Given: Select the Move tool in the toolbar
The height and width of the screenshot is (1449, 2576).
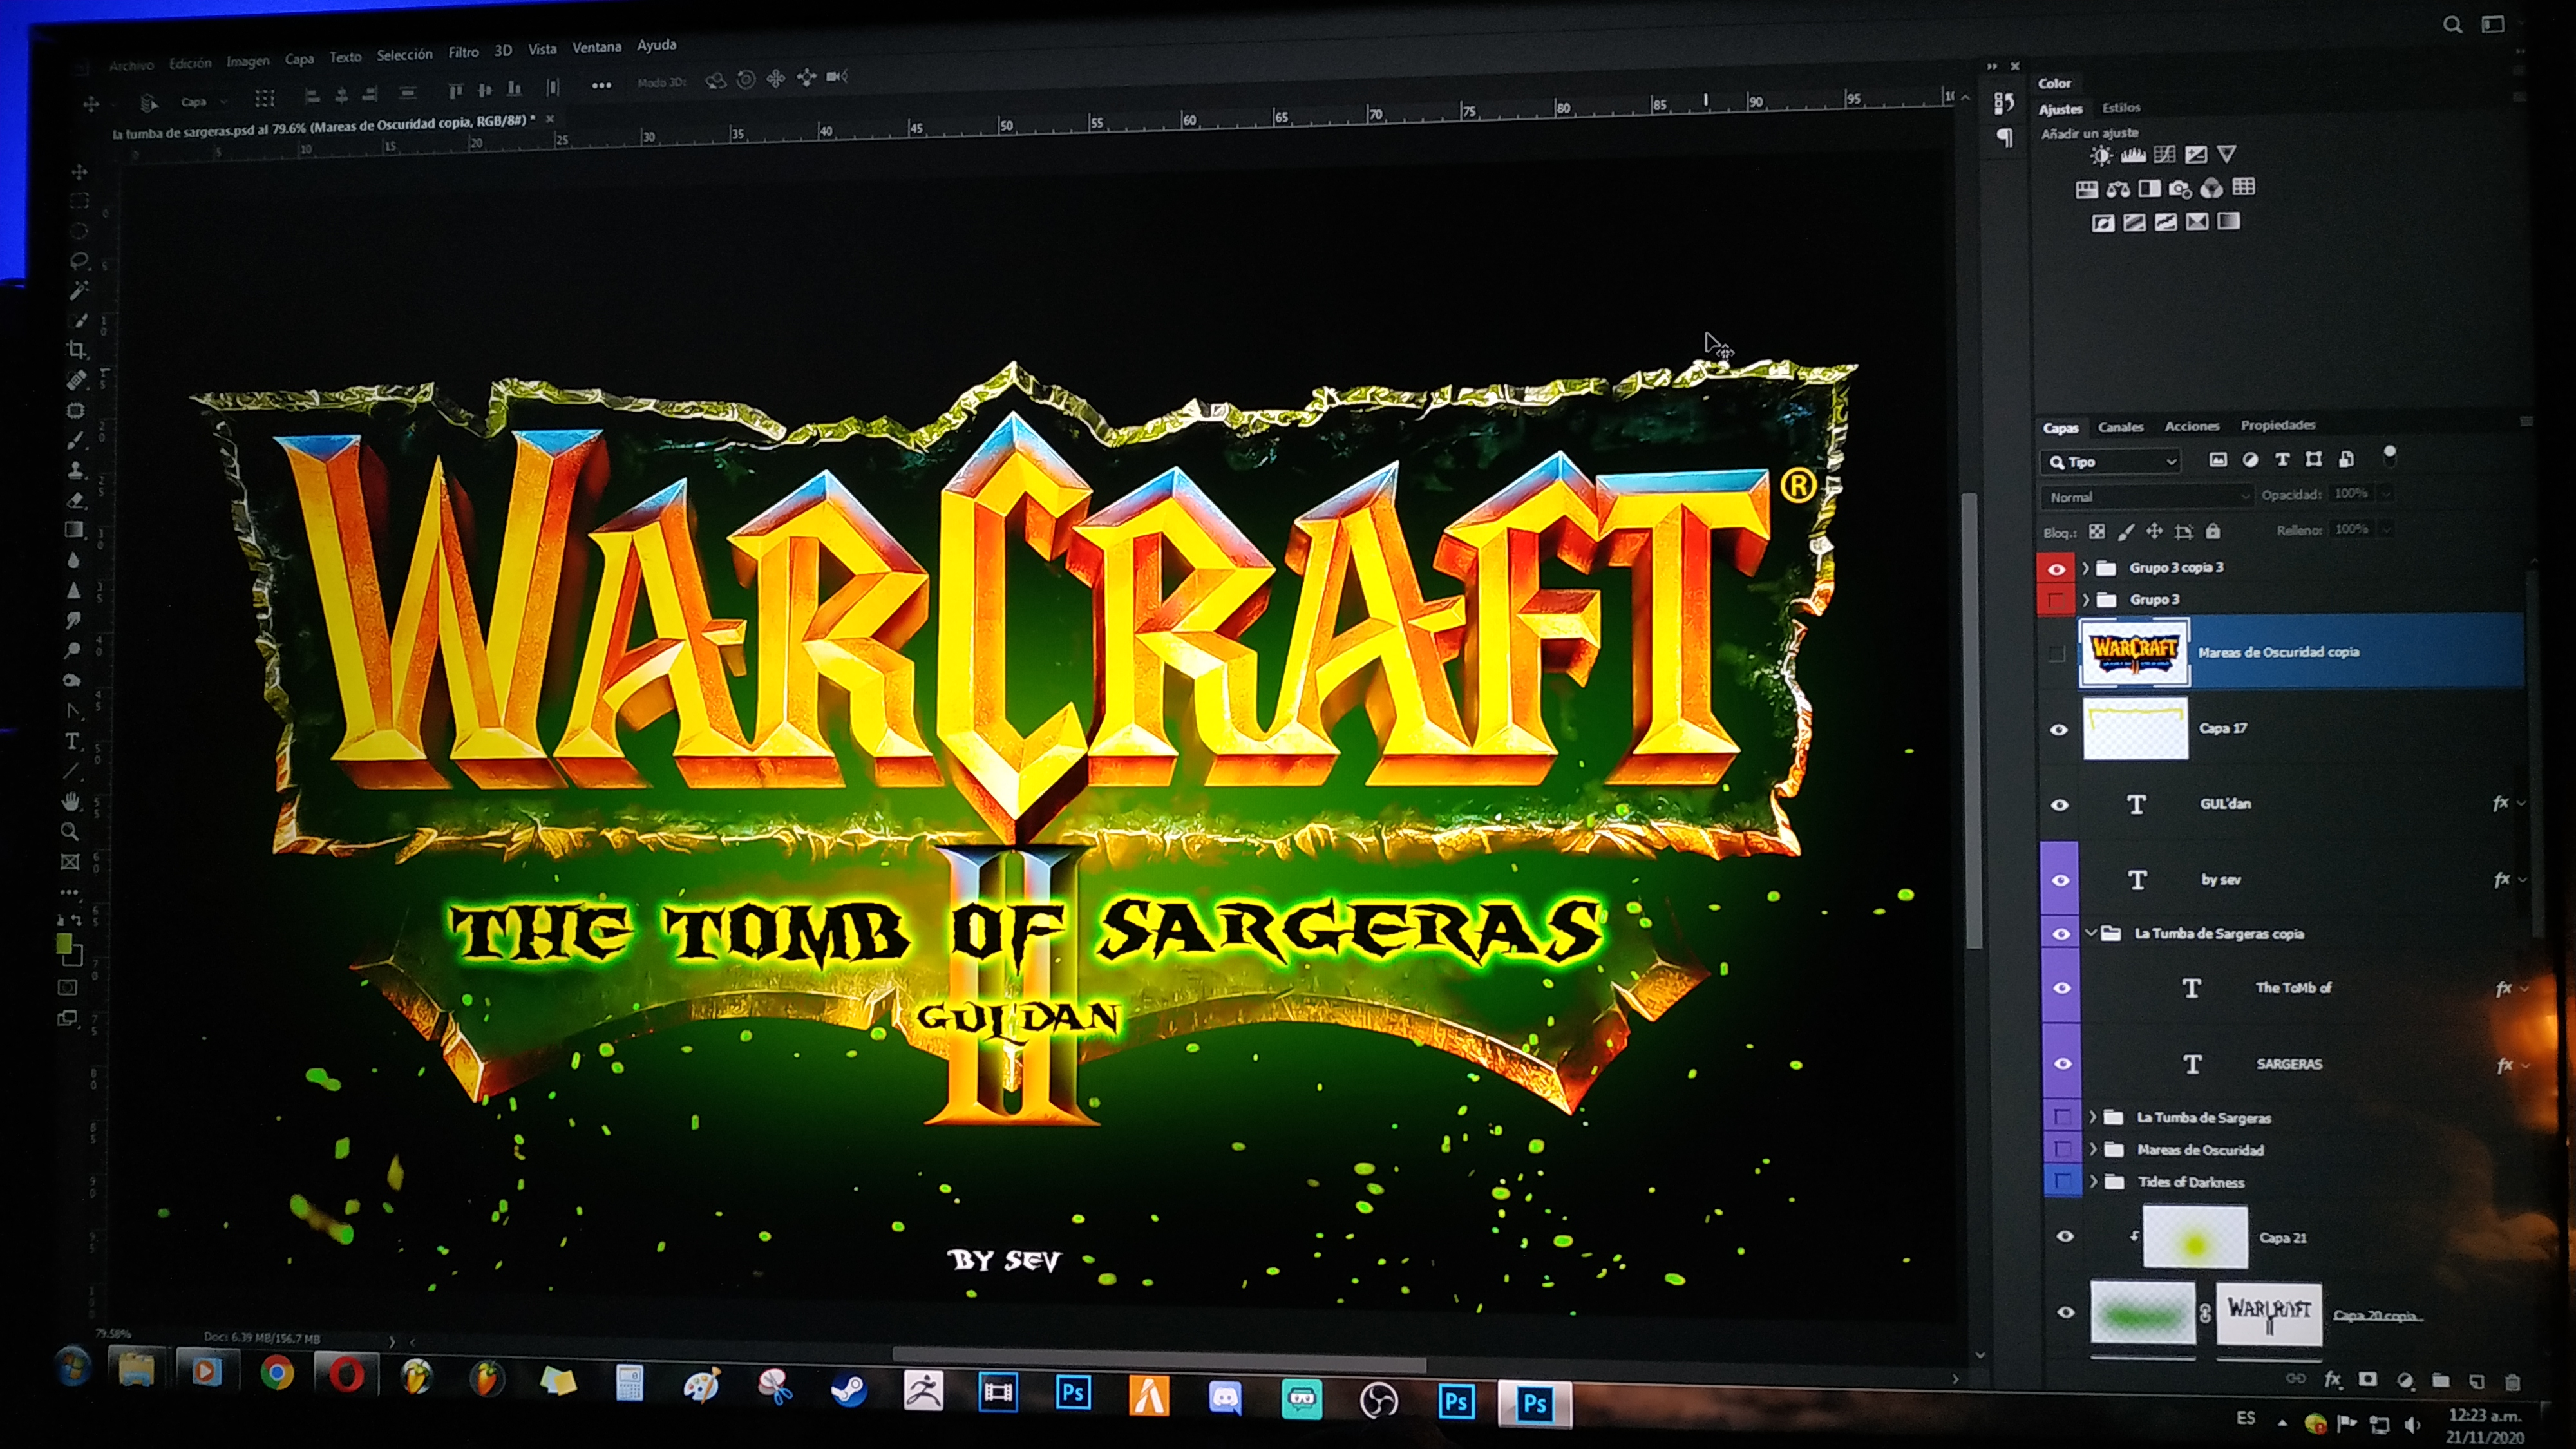Looking at the screenshot, I should [79, 172].
